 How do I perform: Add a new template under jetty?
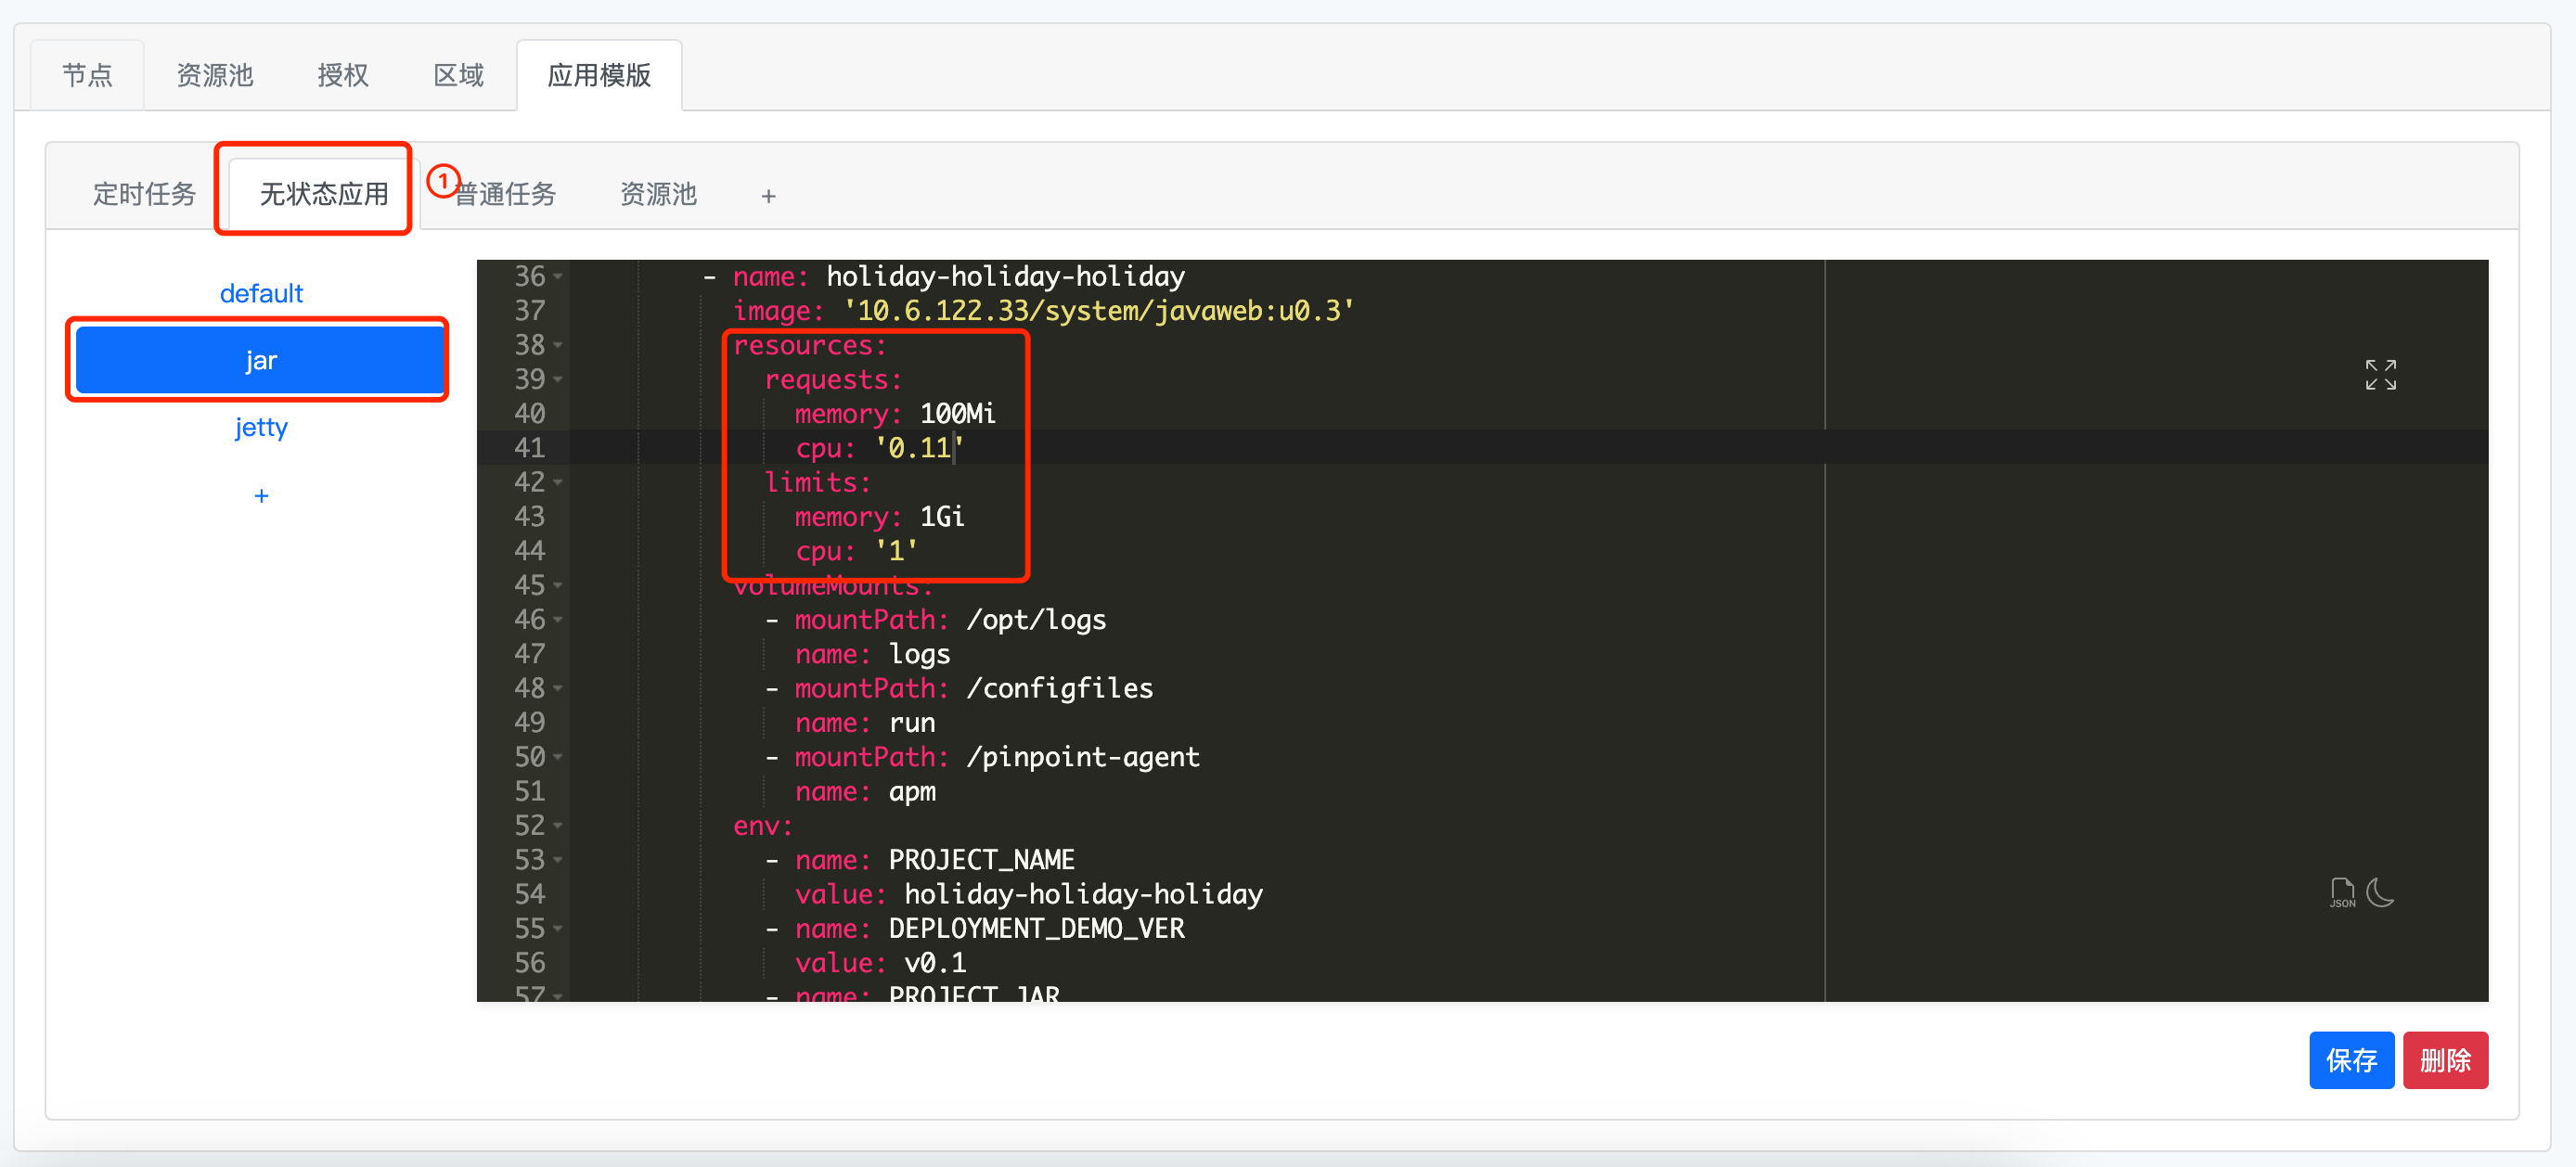click(261, 496)
